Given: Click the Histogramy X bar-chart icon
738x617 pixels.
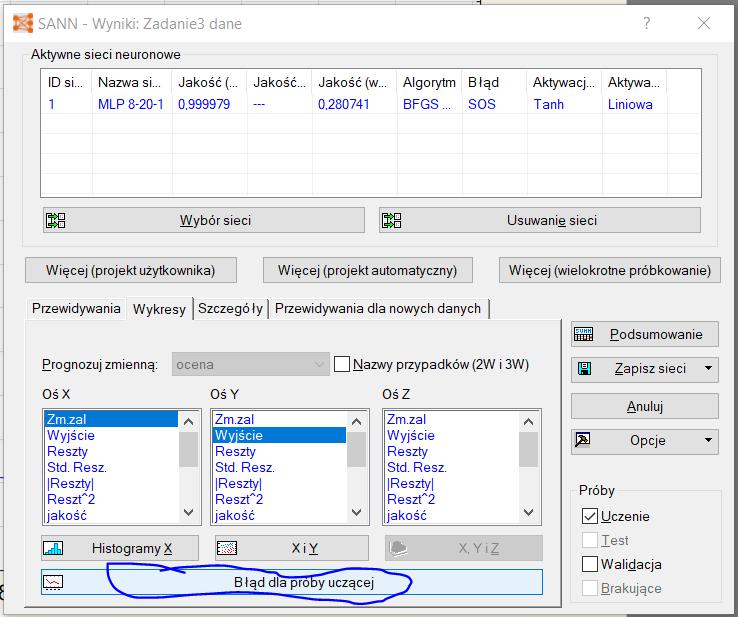Looking at the screenshot, I should point(53,548).
